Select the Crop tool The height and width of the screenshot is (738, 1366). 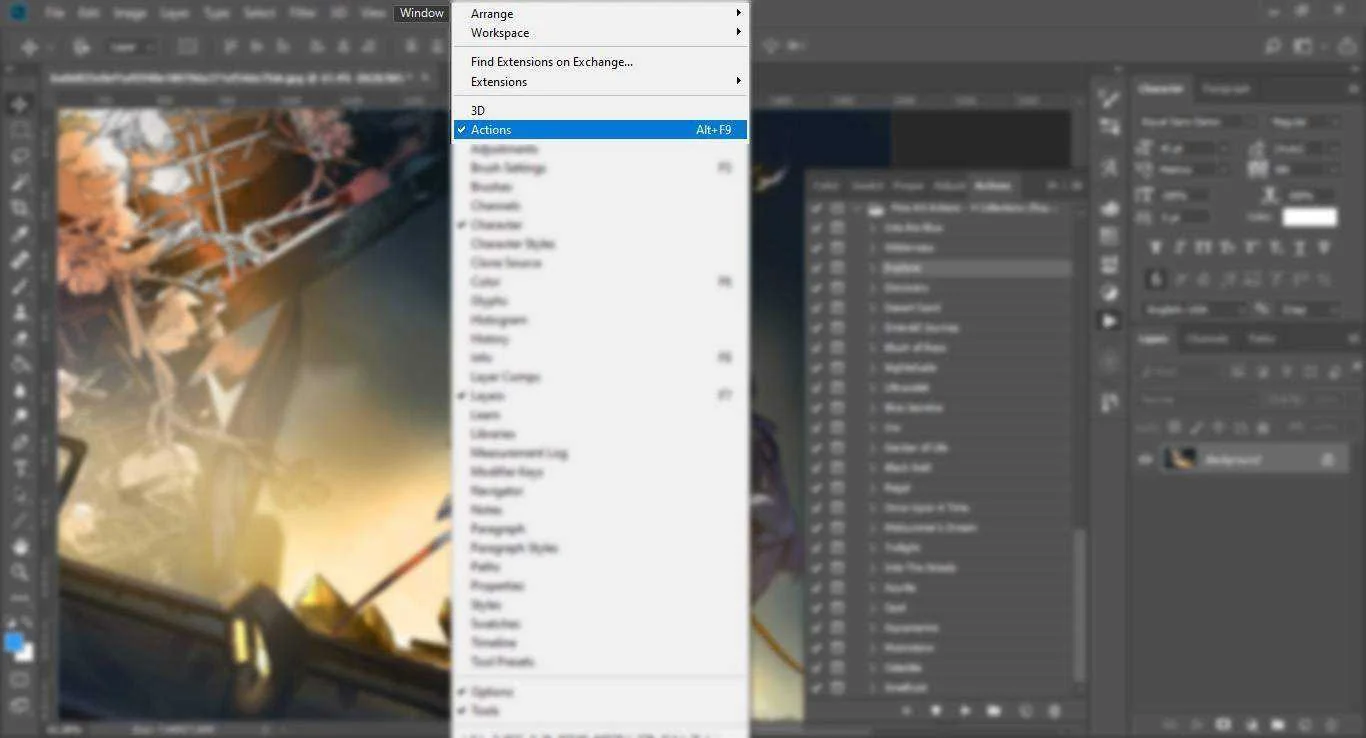[19, 208]
